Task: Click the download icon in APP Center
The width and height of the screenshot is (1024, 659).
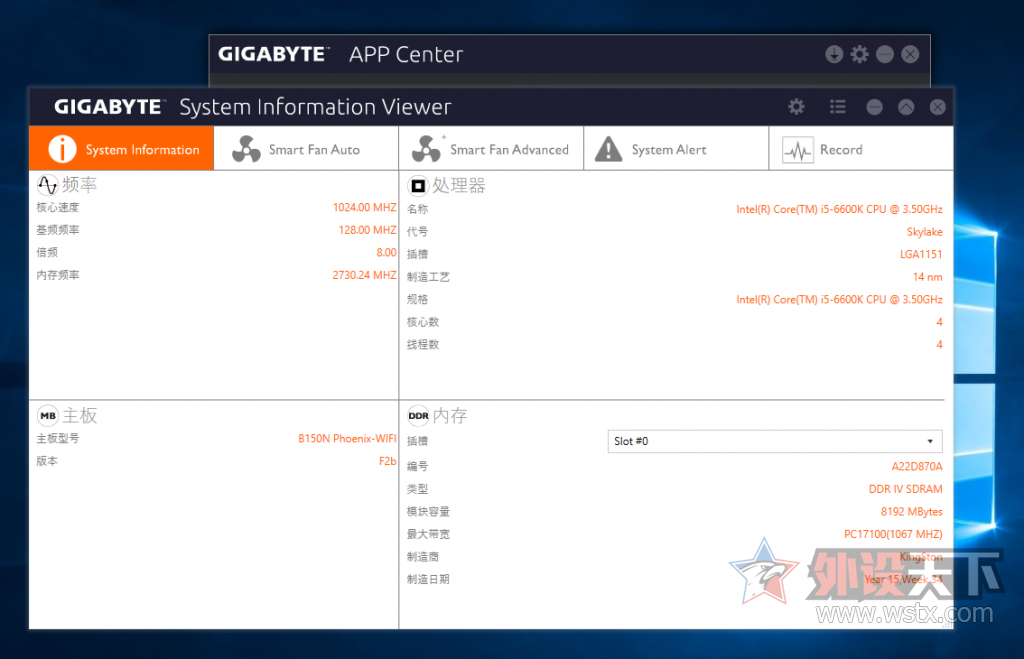Action: 834,54
